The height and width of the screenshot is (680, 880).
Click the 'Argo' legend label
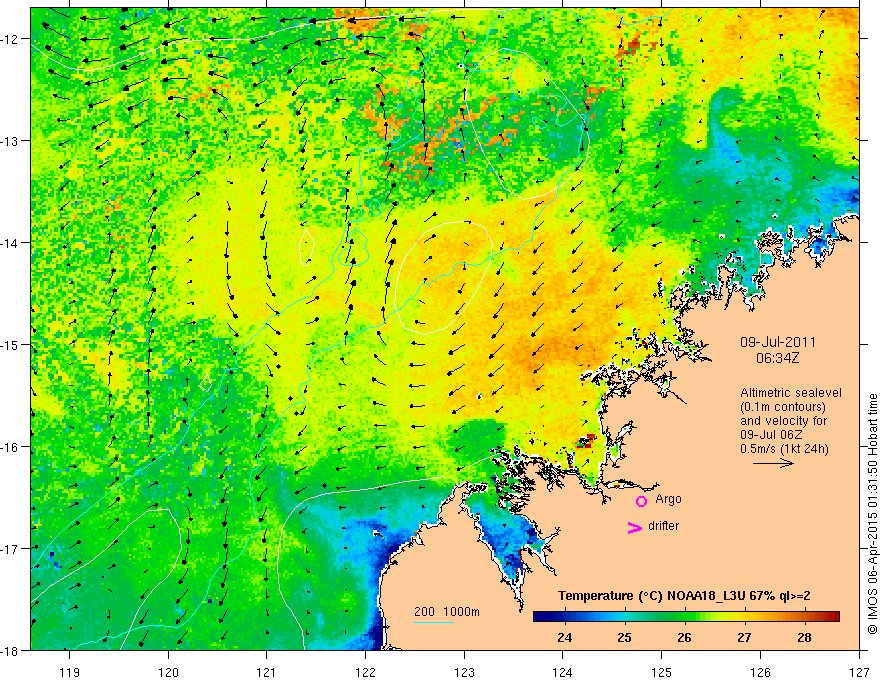pyautogui.click(x=668, y=499)
